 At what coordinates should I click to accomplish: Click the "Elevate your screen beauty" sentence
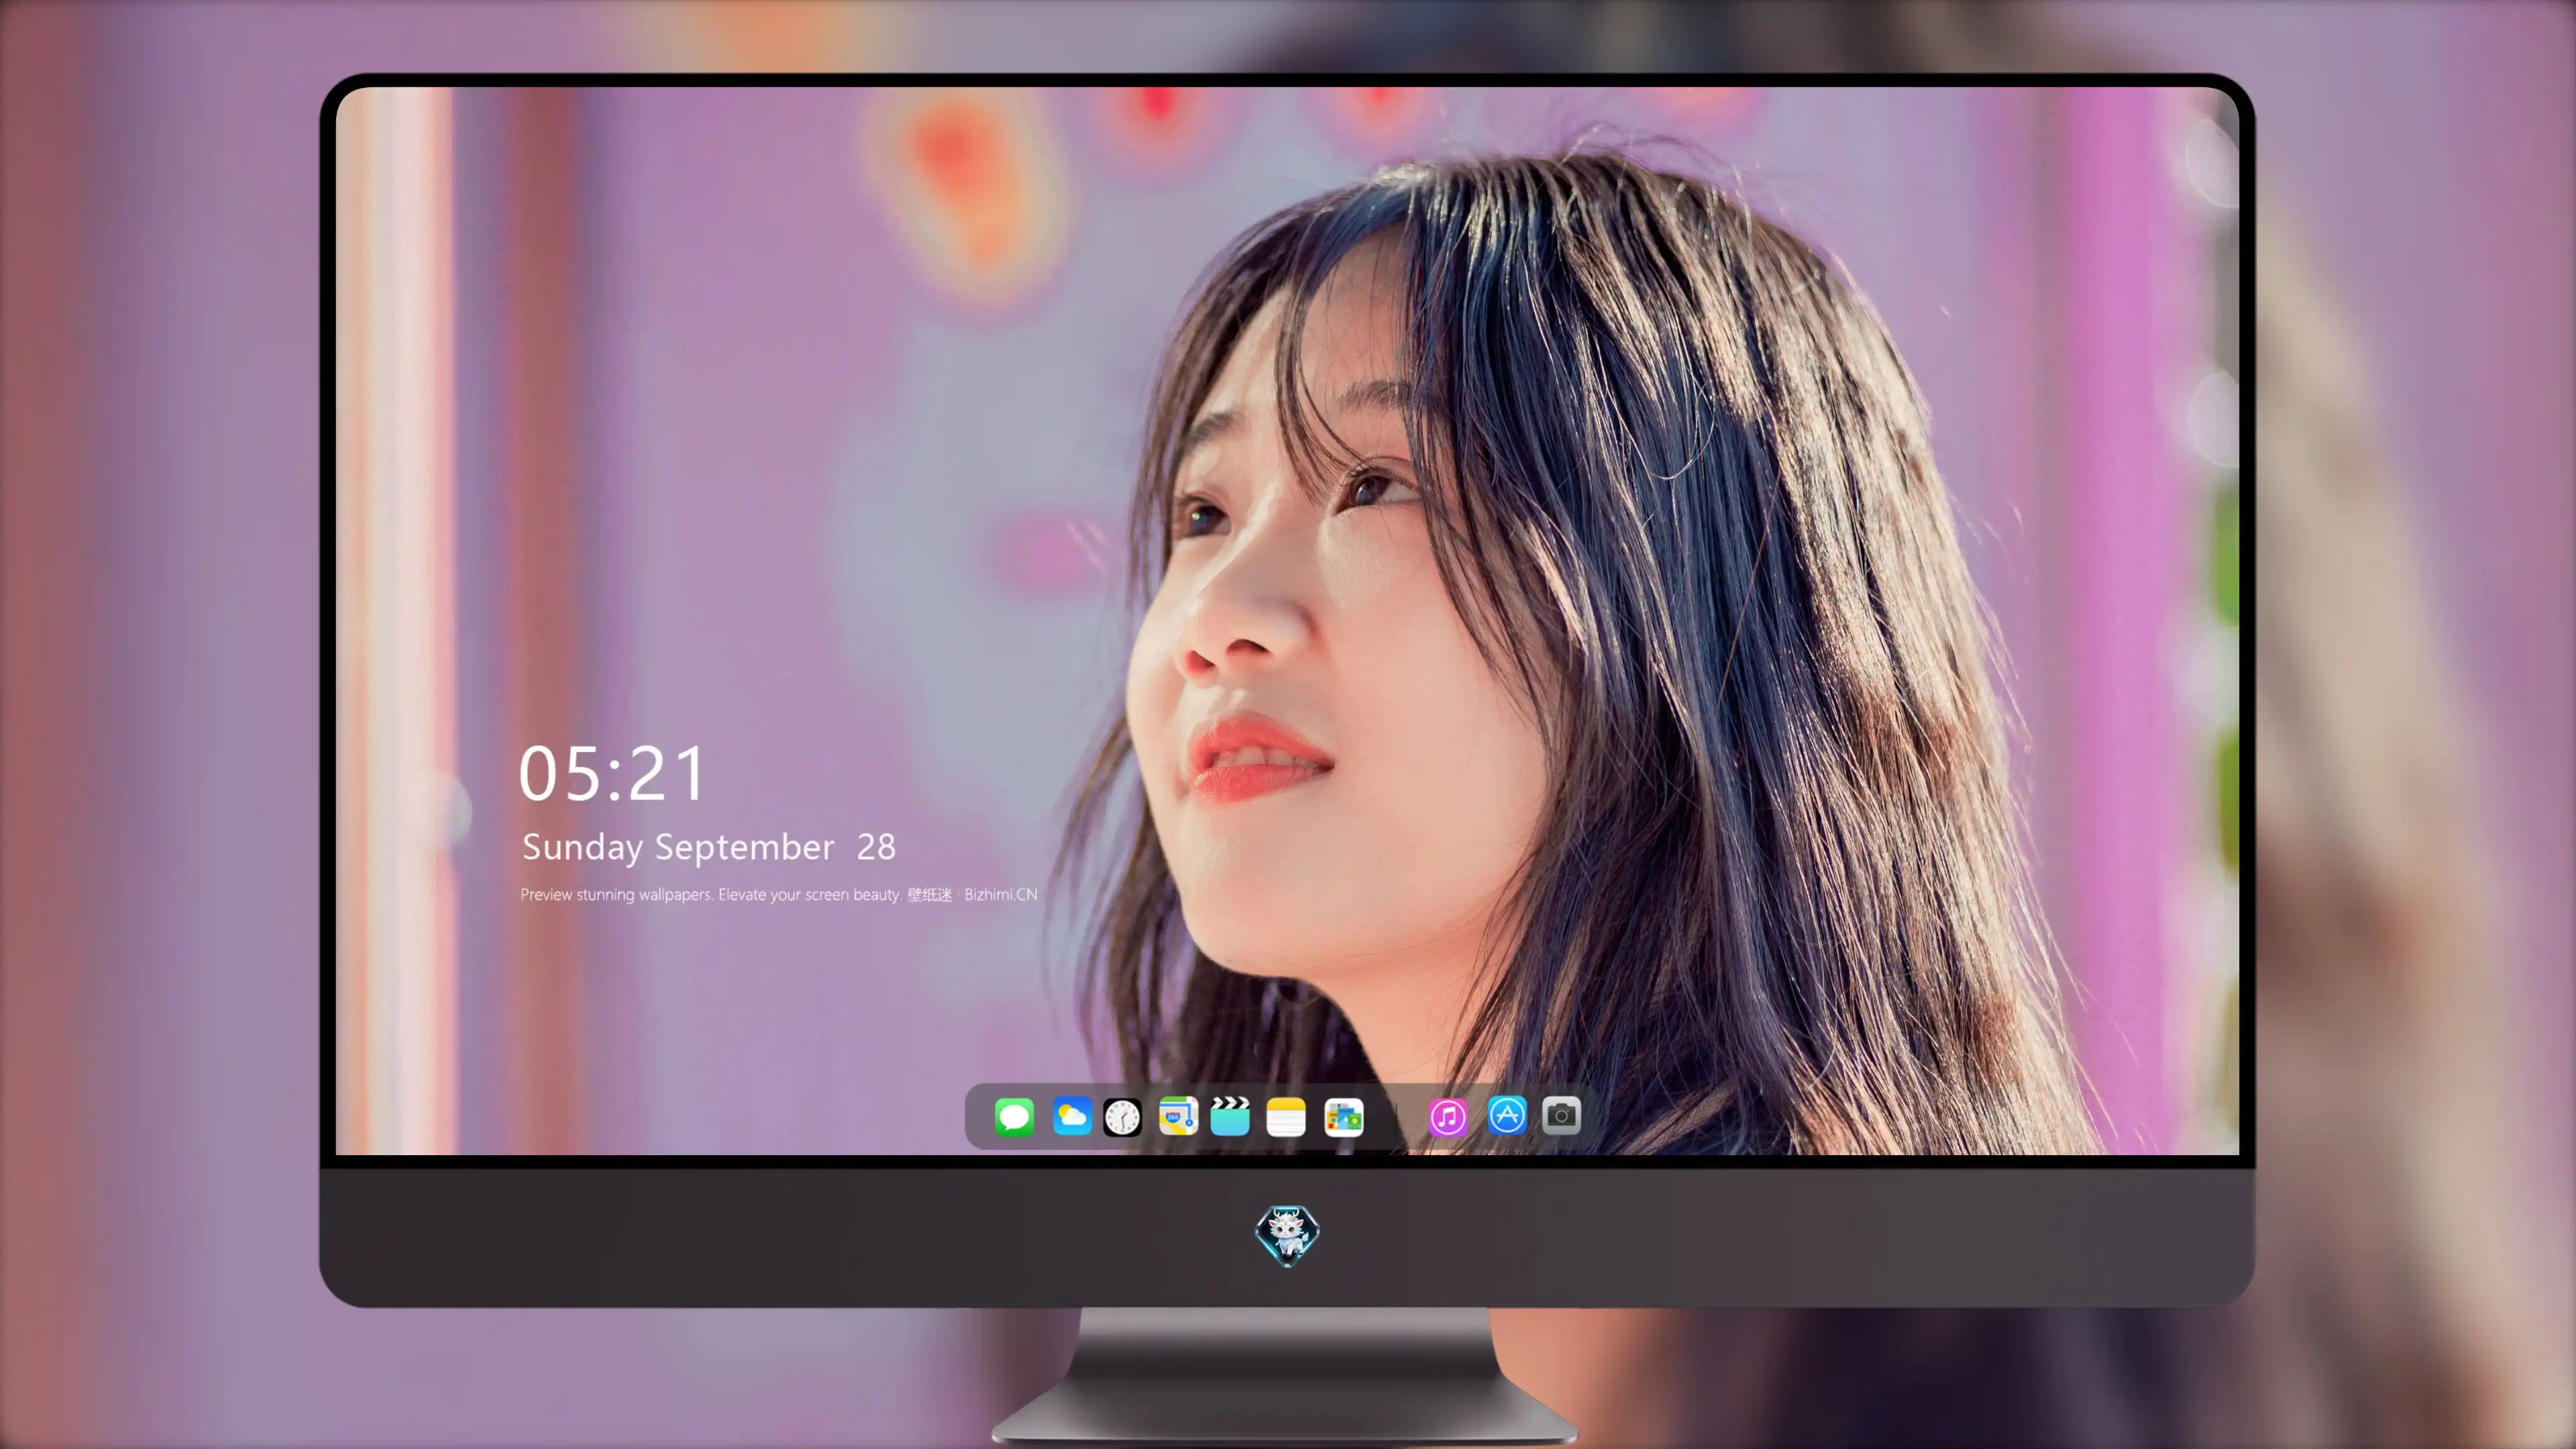coord(810,894)
